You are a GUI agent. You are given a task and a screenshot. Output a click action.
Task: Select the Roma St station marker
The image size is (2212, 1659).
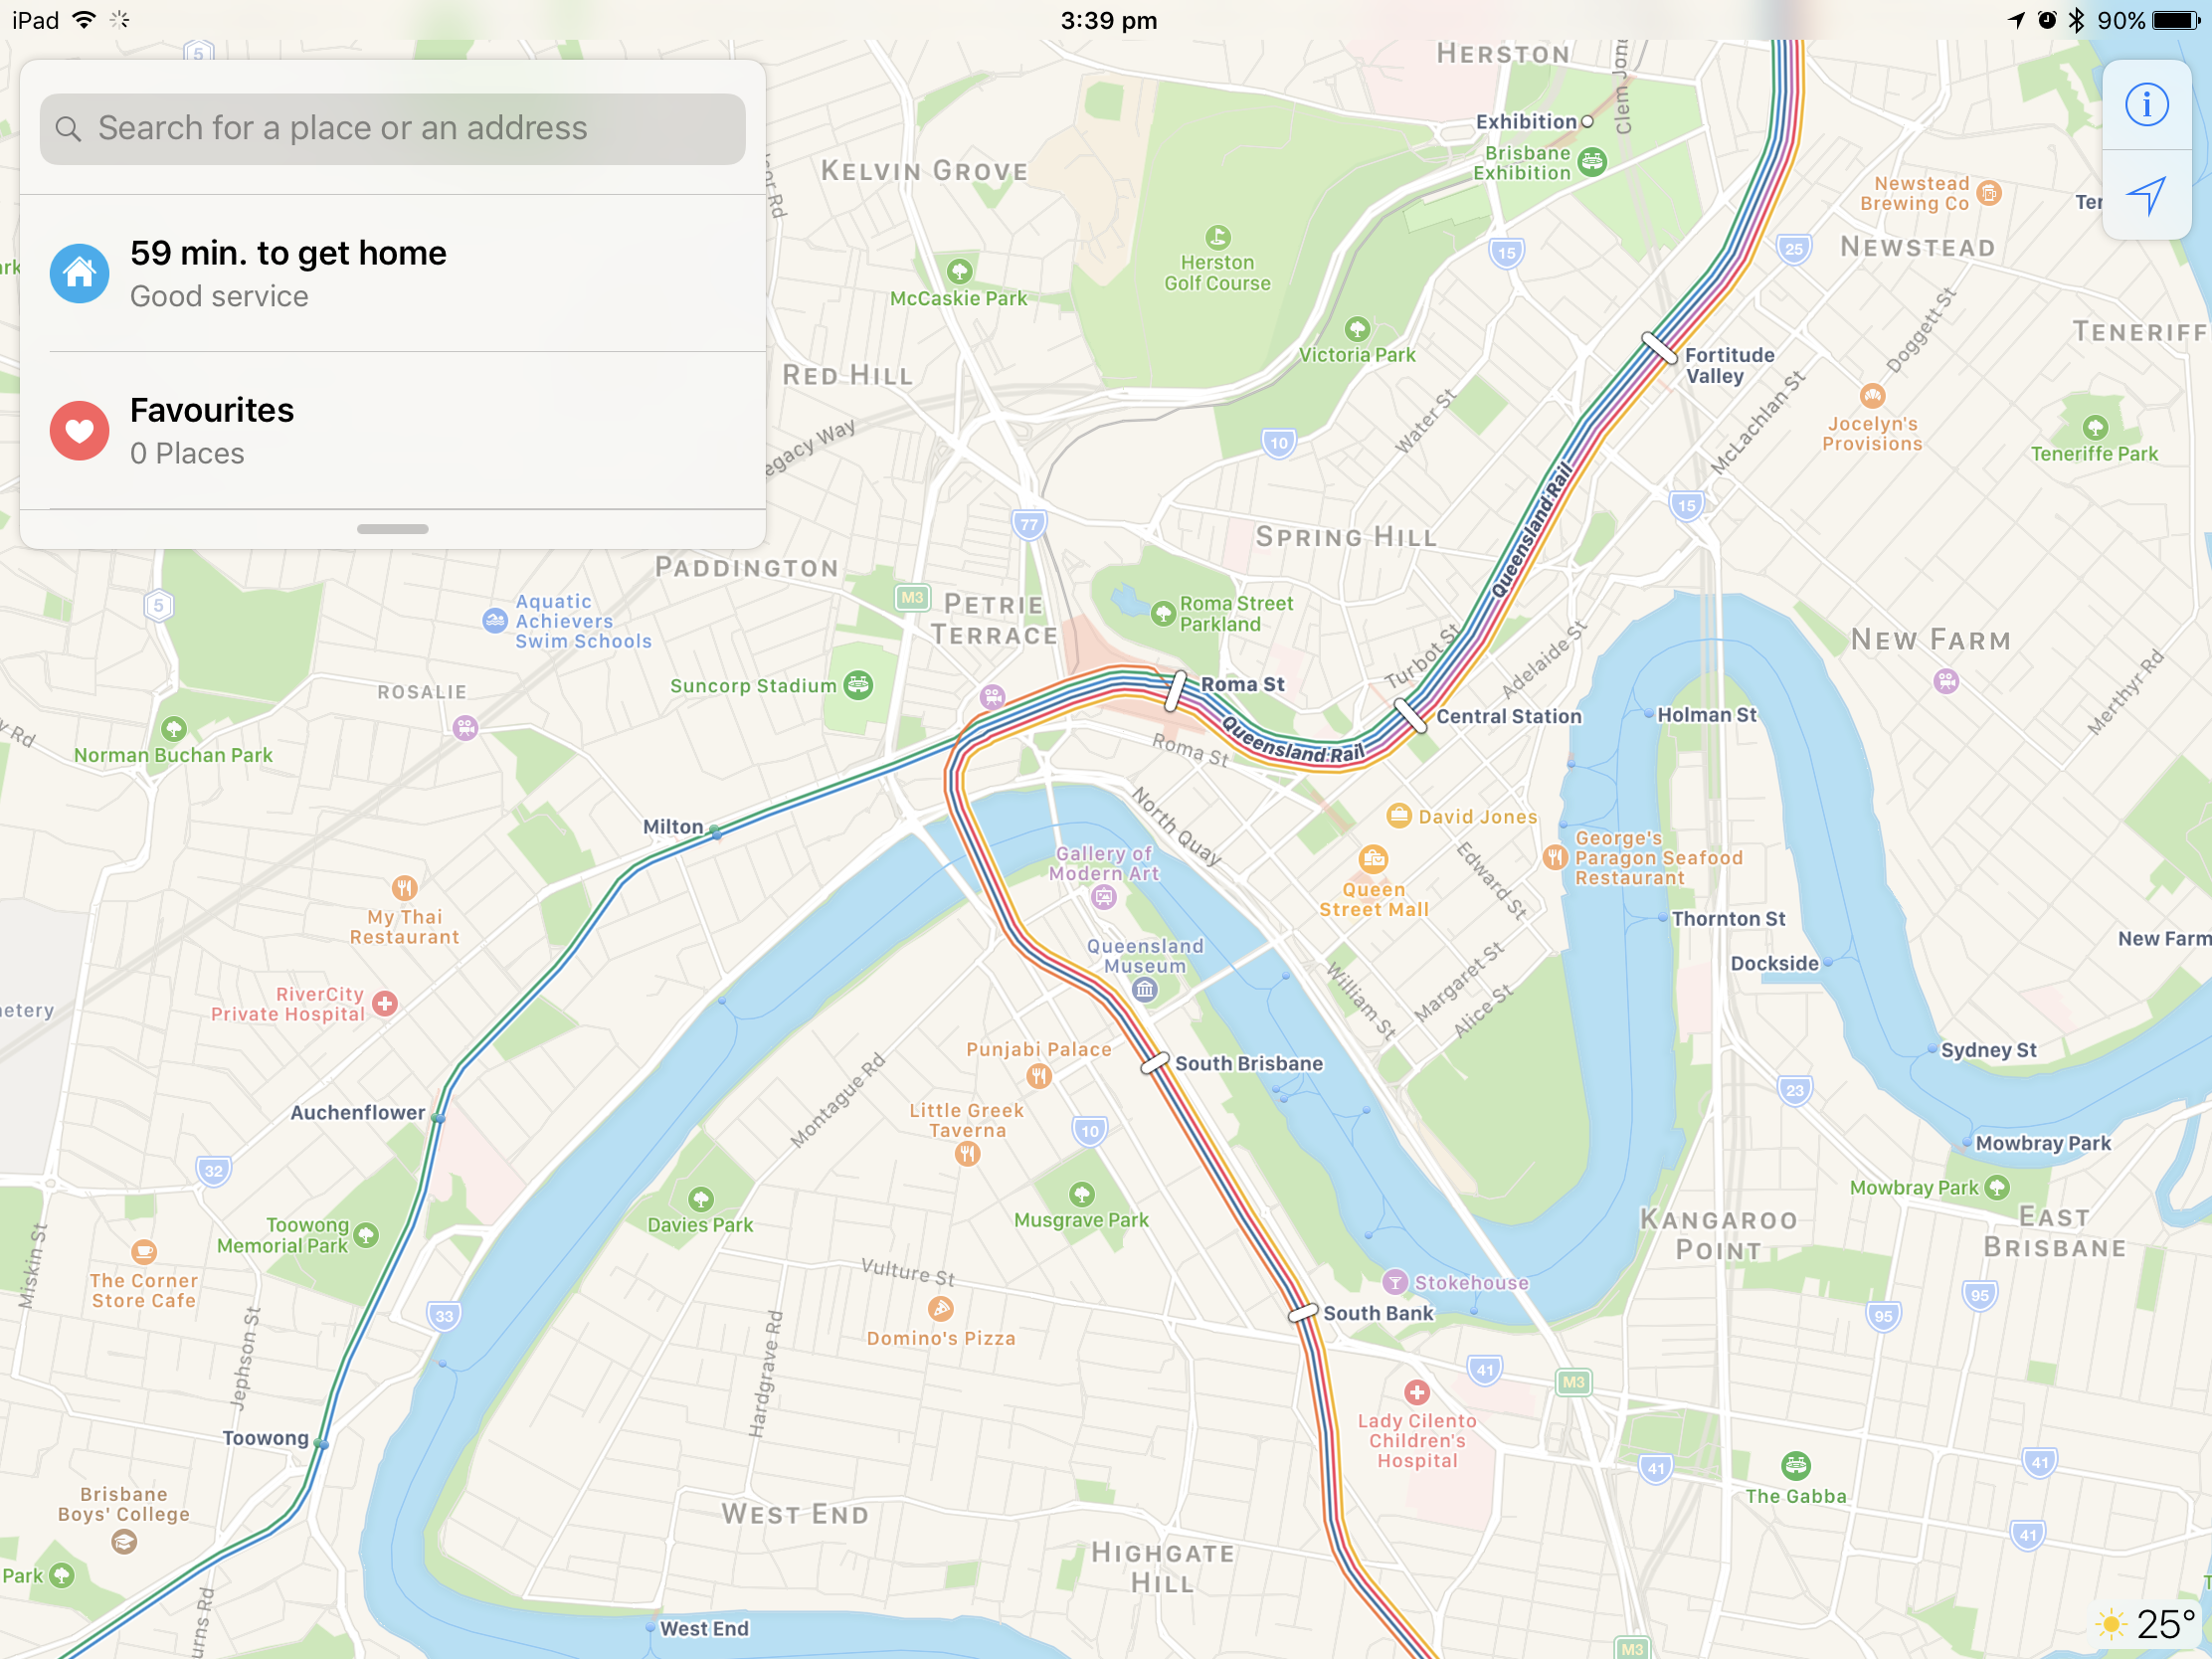[x=1177, y=690]
